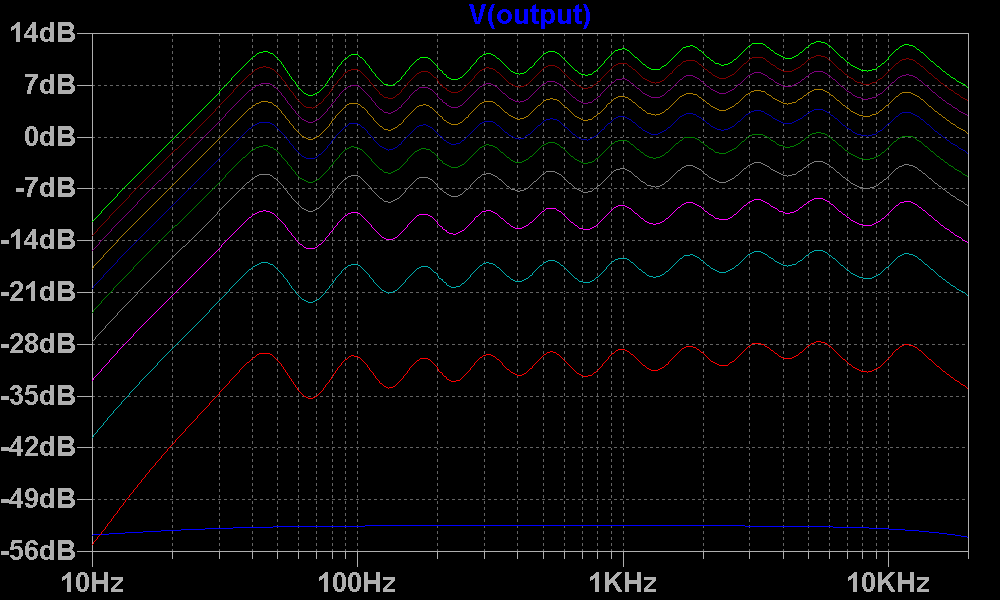Click the -14dB vertical axis label
Screen dimensions: 1000x600
(44, 240)
